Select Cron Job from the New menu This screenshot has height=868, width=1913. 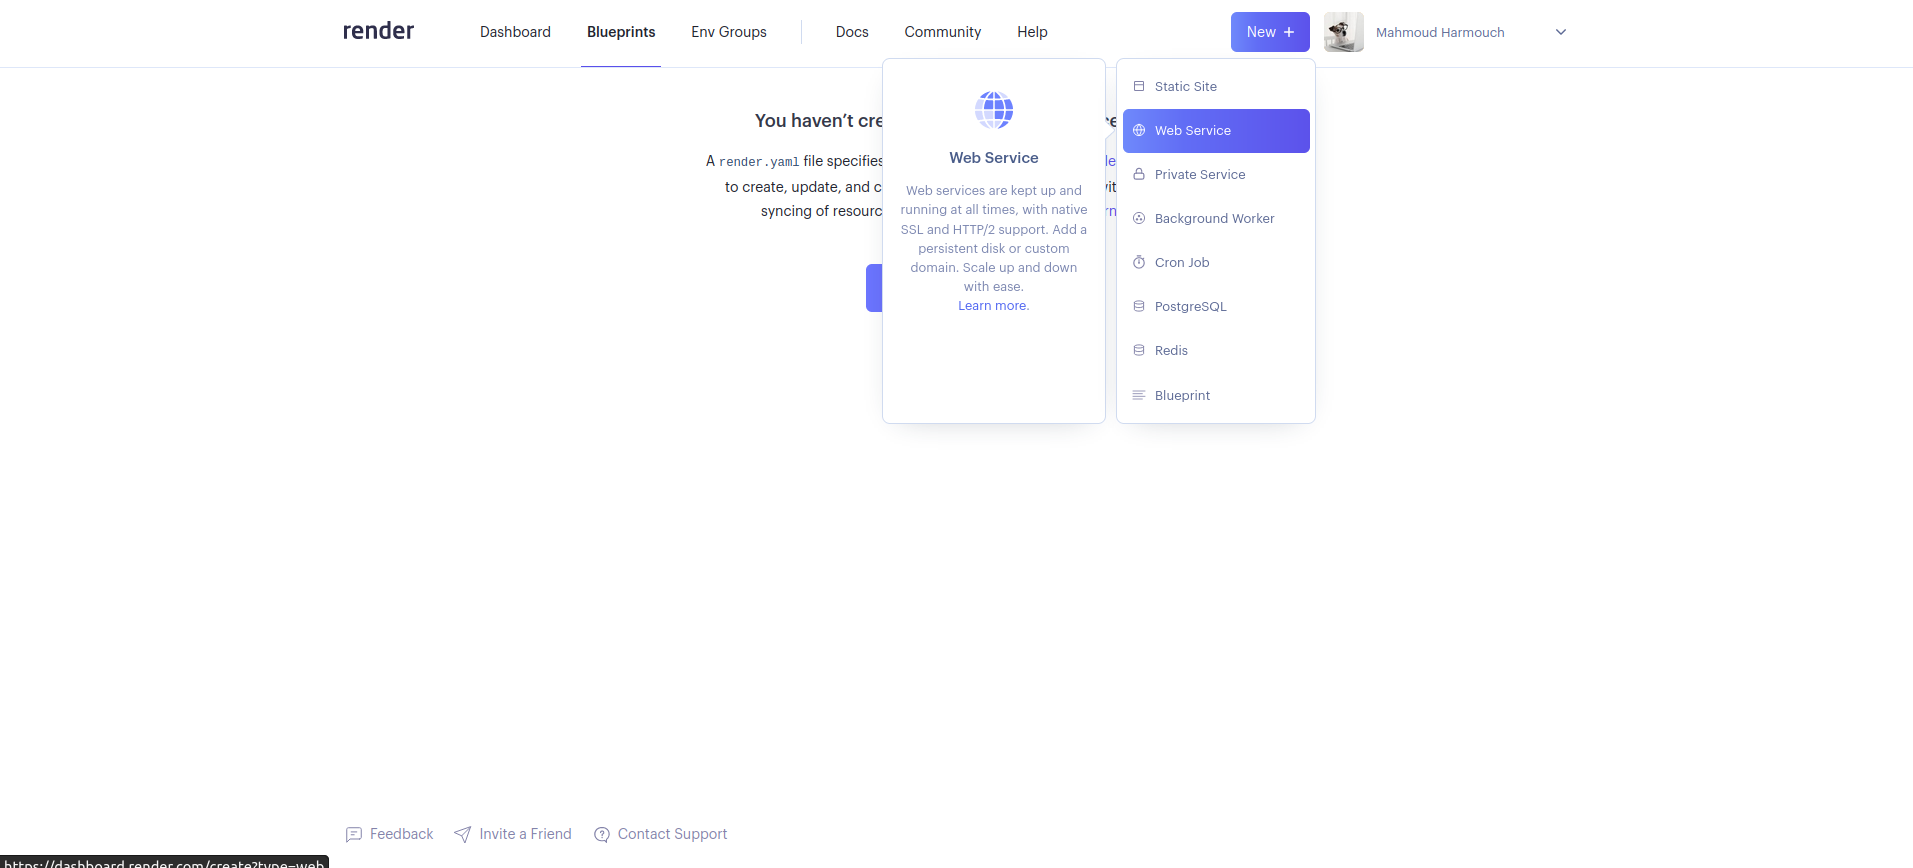[1216, 263]
